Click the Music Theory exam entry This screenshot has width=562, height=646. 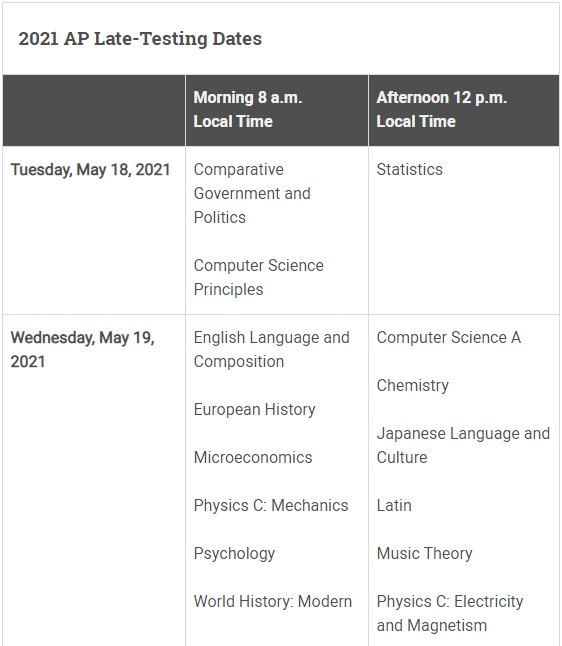(424, 554)
